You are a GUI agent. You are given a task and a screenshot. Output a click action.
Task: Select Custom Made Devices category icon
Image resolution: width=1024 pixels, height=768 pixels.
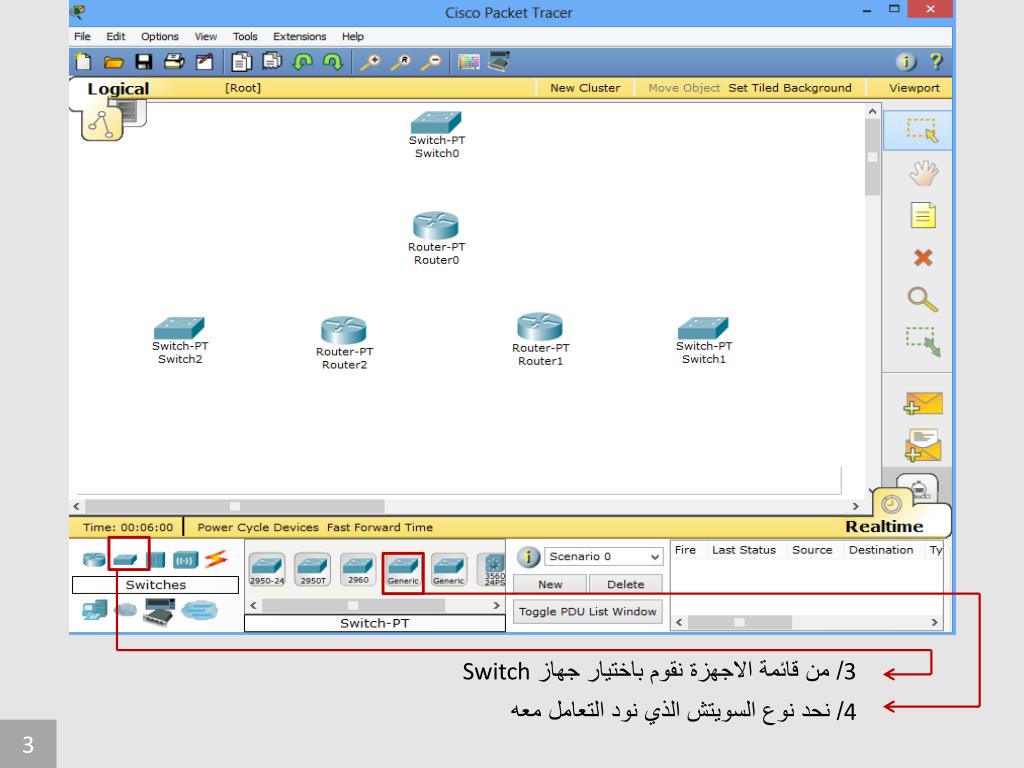[159, 612]
